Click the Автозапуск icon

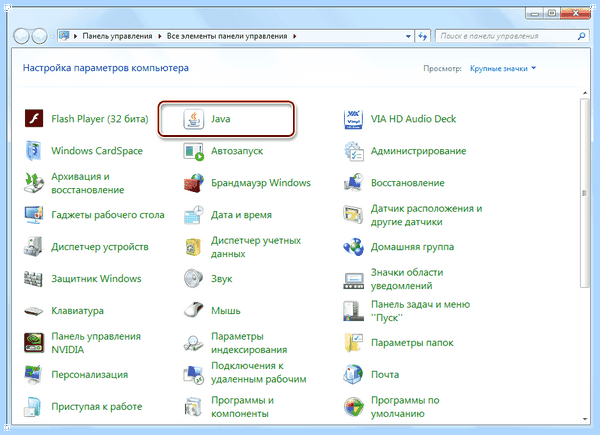click(194, 151)
